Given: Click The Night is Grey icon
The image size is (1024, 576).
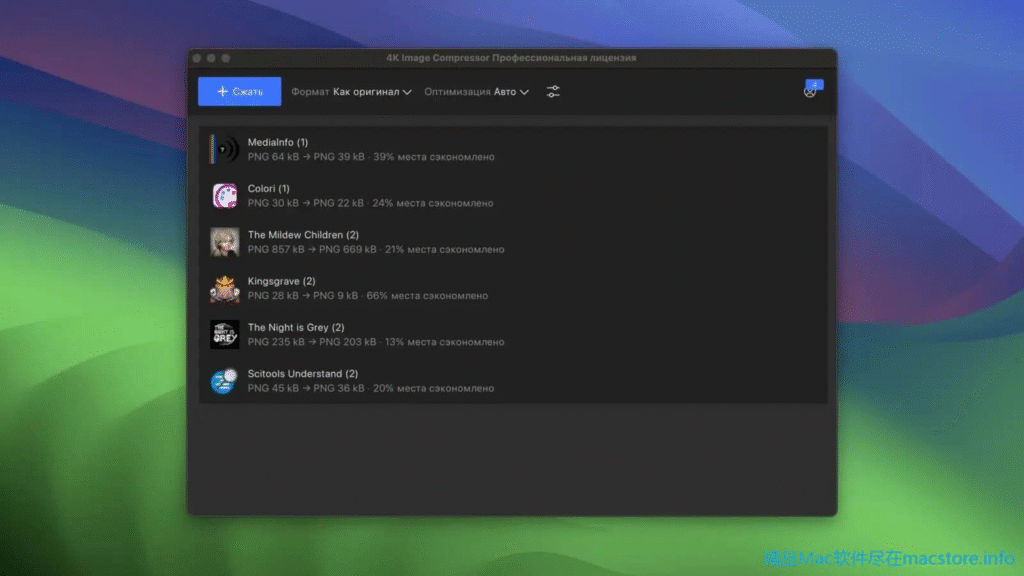Looking at the screenshot, I should point(225,334).
